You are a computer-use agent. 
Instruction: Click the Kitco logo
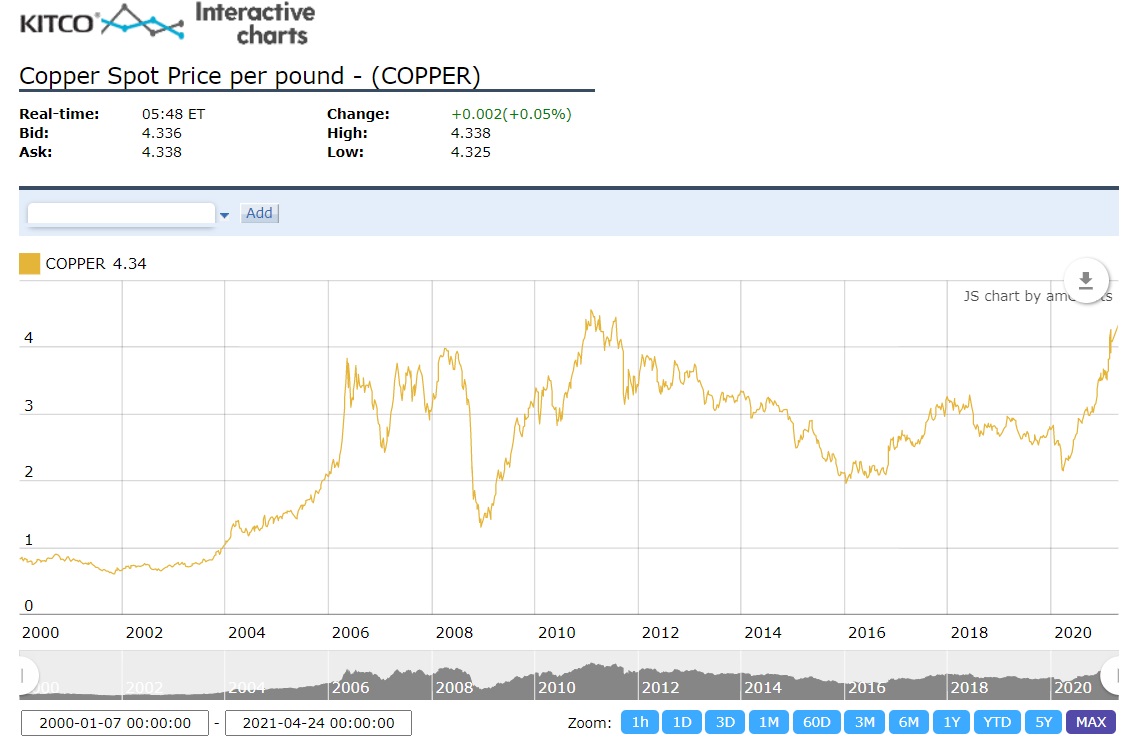coord(102,22)
